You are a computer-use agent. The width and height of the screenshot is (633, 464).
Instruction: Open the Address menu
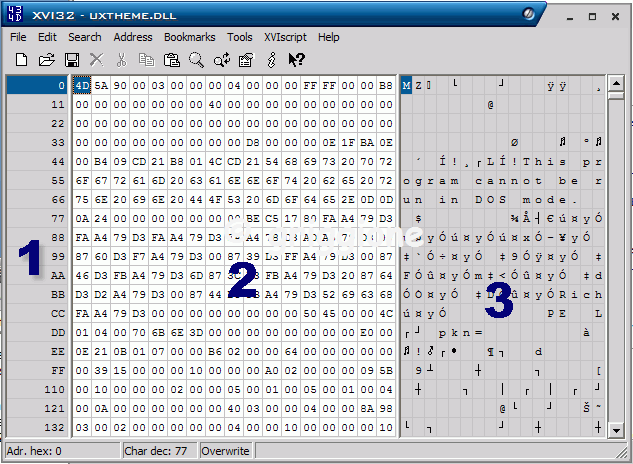point(133,37)
